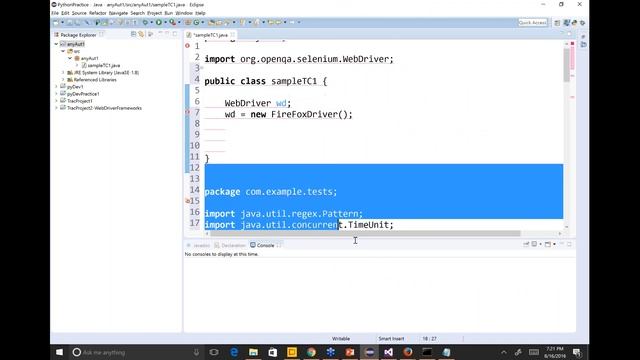
Task: Click the Ask me anything search box
Action: click(x=135, y=352)
